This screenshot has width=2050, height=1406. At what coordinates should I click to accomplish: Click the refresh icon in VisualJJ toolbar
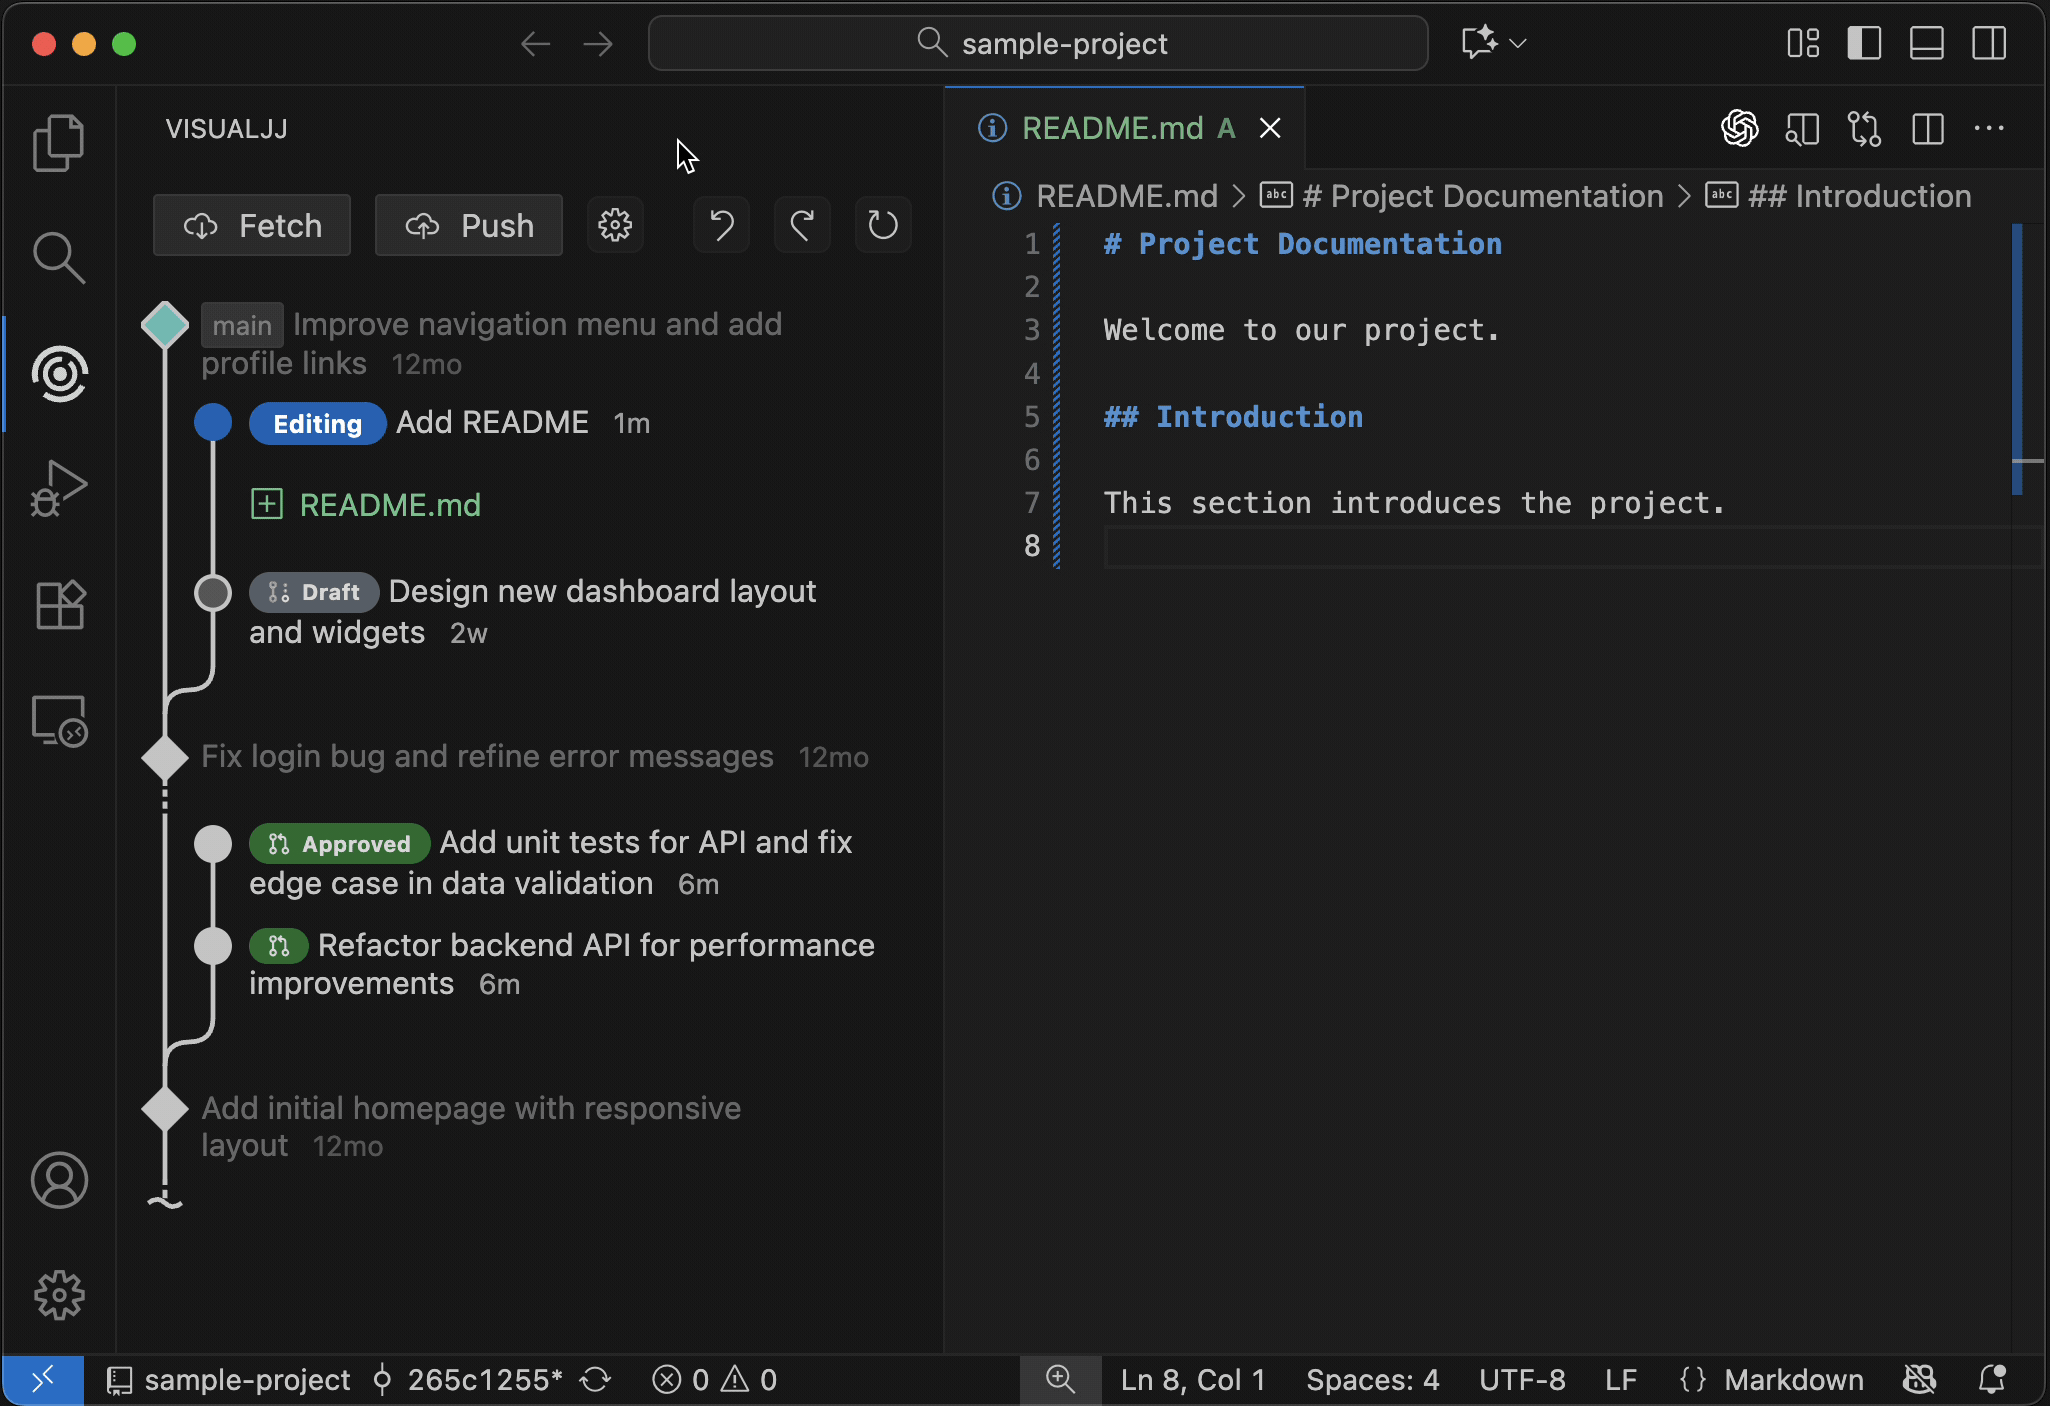[883, 225]
